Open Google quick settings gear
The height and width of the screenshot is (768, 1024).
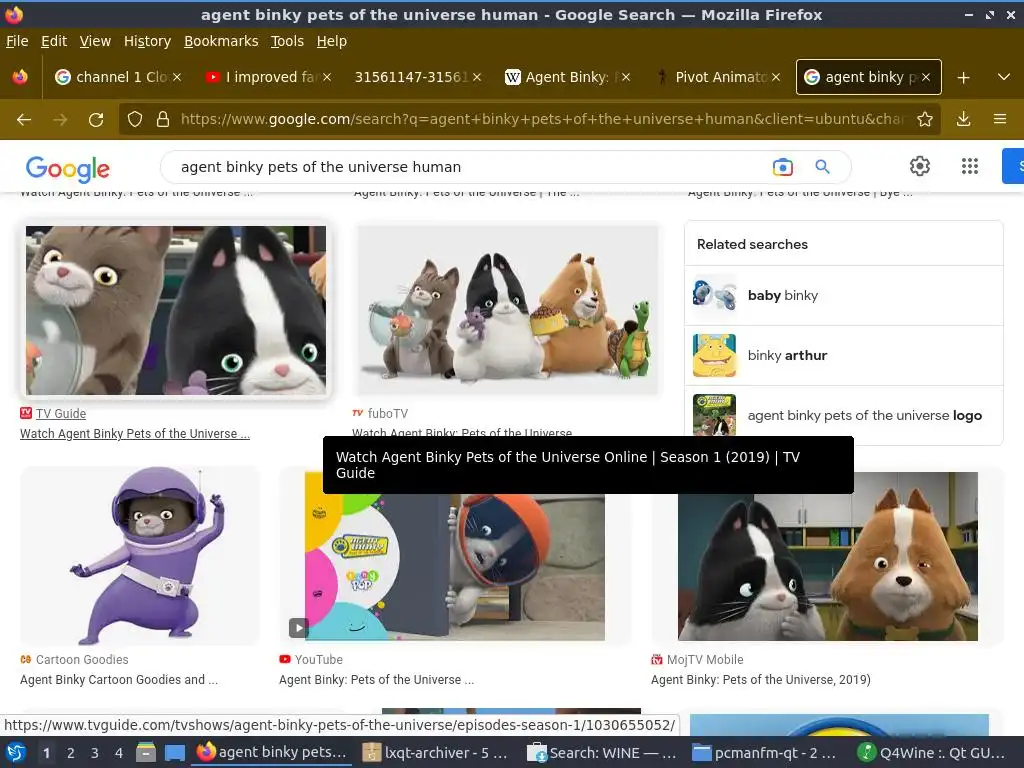tap(920, 166)
